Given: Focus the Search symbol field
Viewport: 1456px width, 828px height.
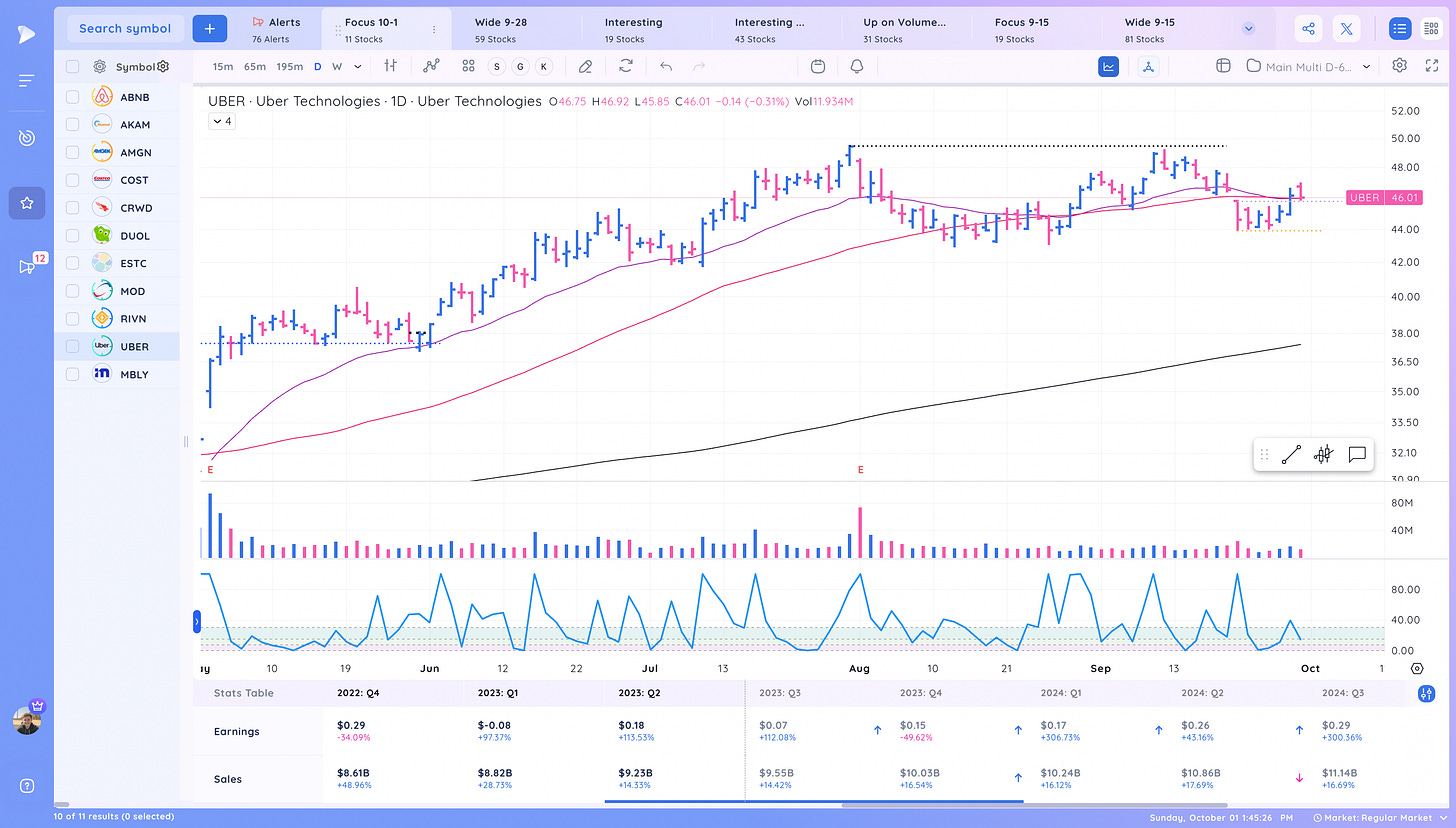Looking at the screenshot, I should [125, 28].
